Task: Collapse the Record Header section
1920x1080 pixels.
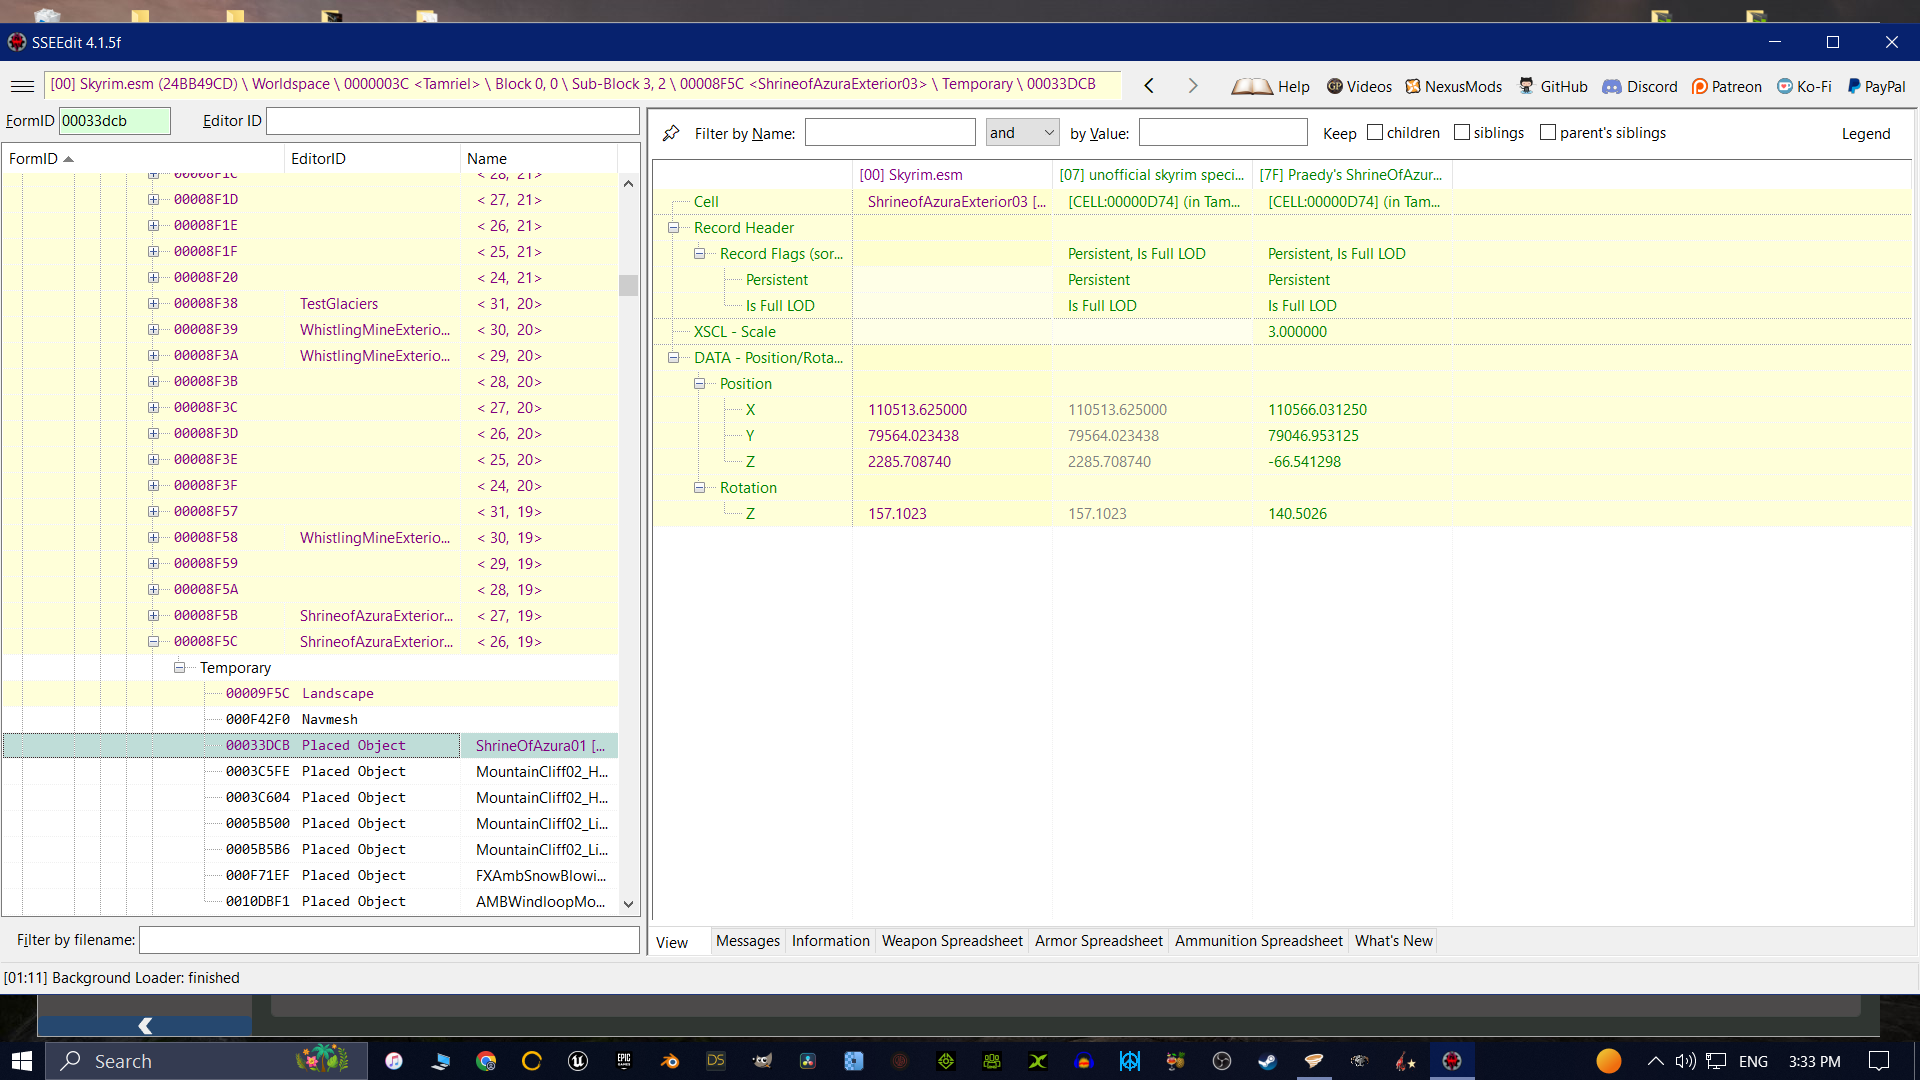Action: coord(673,227)
